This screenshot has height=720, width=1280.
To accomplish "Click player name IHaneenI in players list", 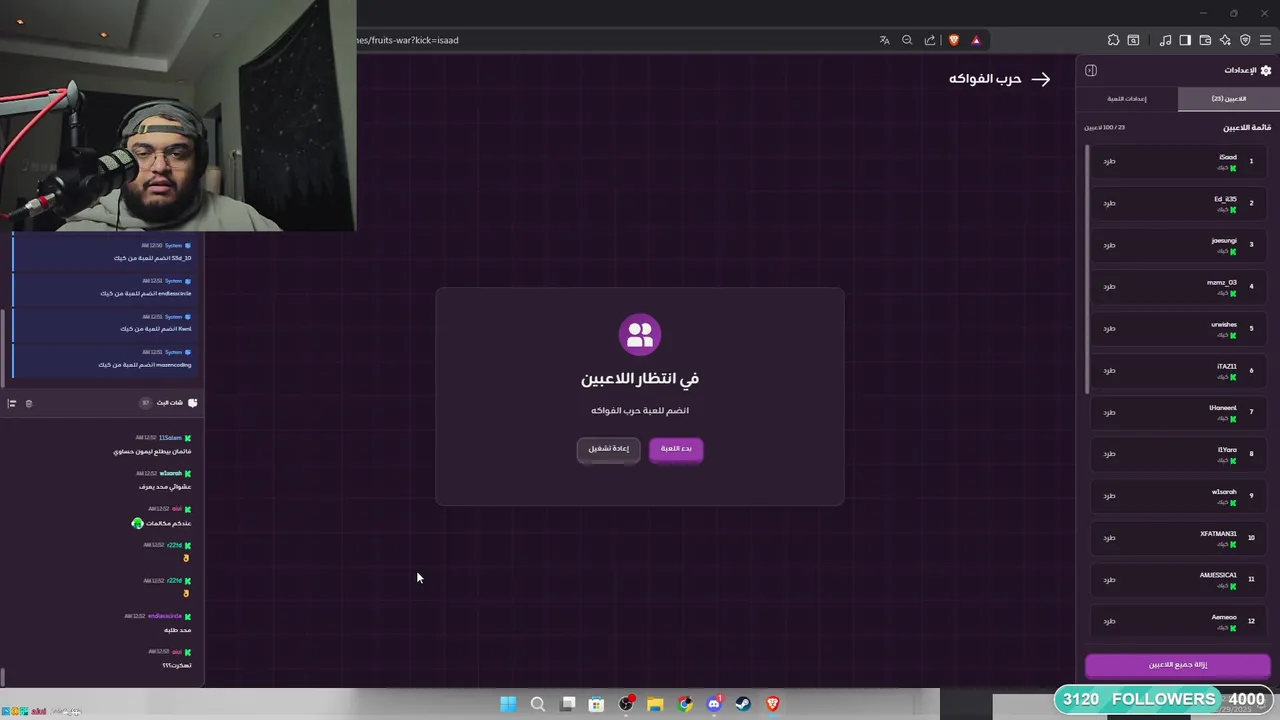I will point(1223,408).
